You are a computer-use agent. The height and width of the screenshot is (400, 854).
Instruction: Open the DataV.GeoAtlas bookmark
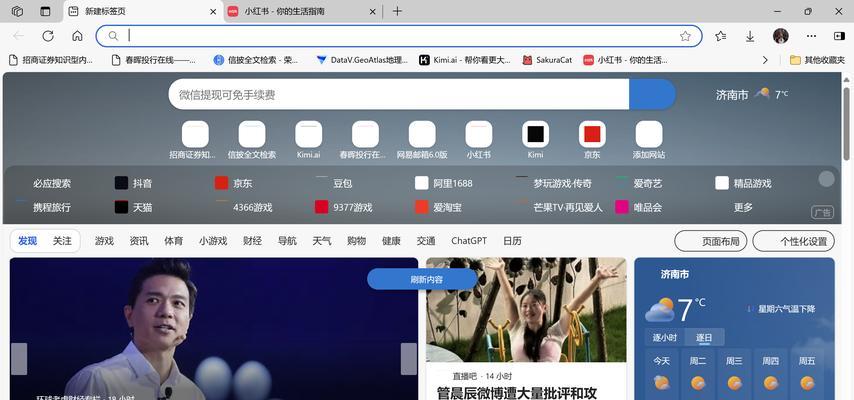tap(362, 60)
